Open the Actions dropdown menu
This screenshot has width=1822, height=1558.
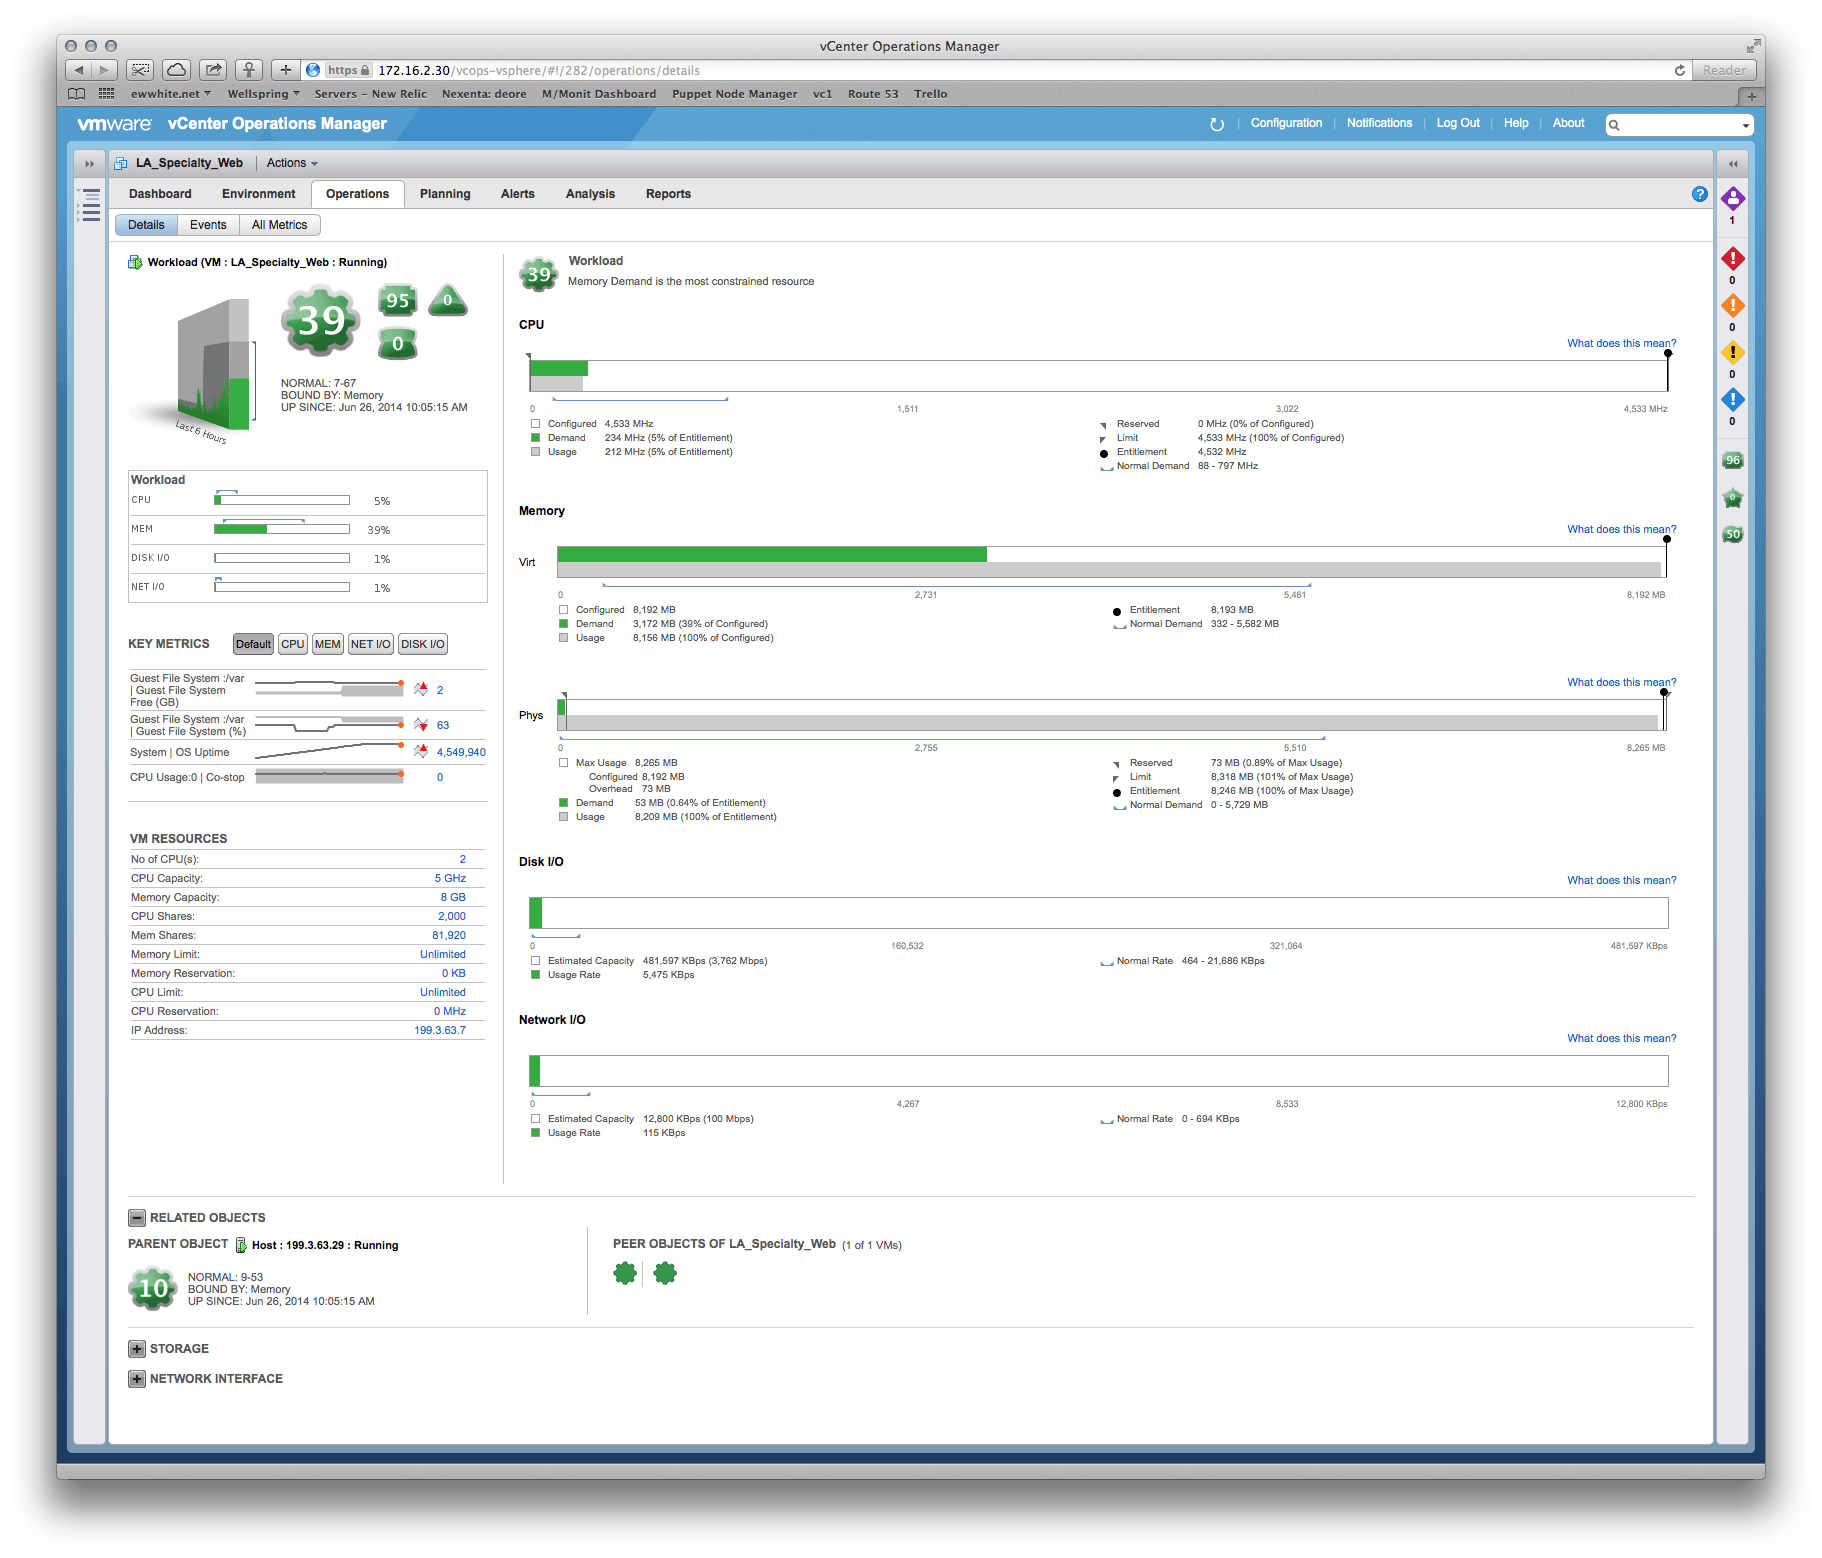click(292, 163)
